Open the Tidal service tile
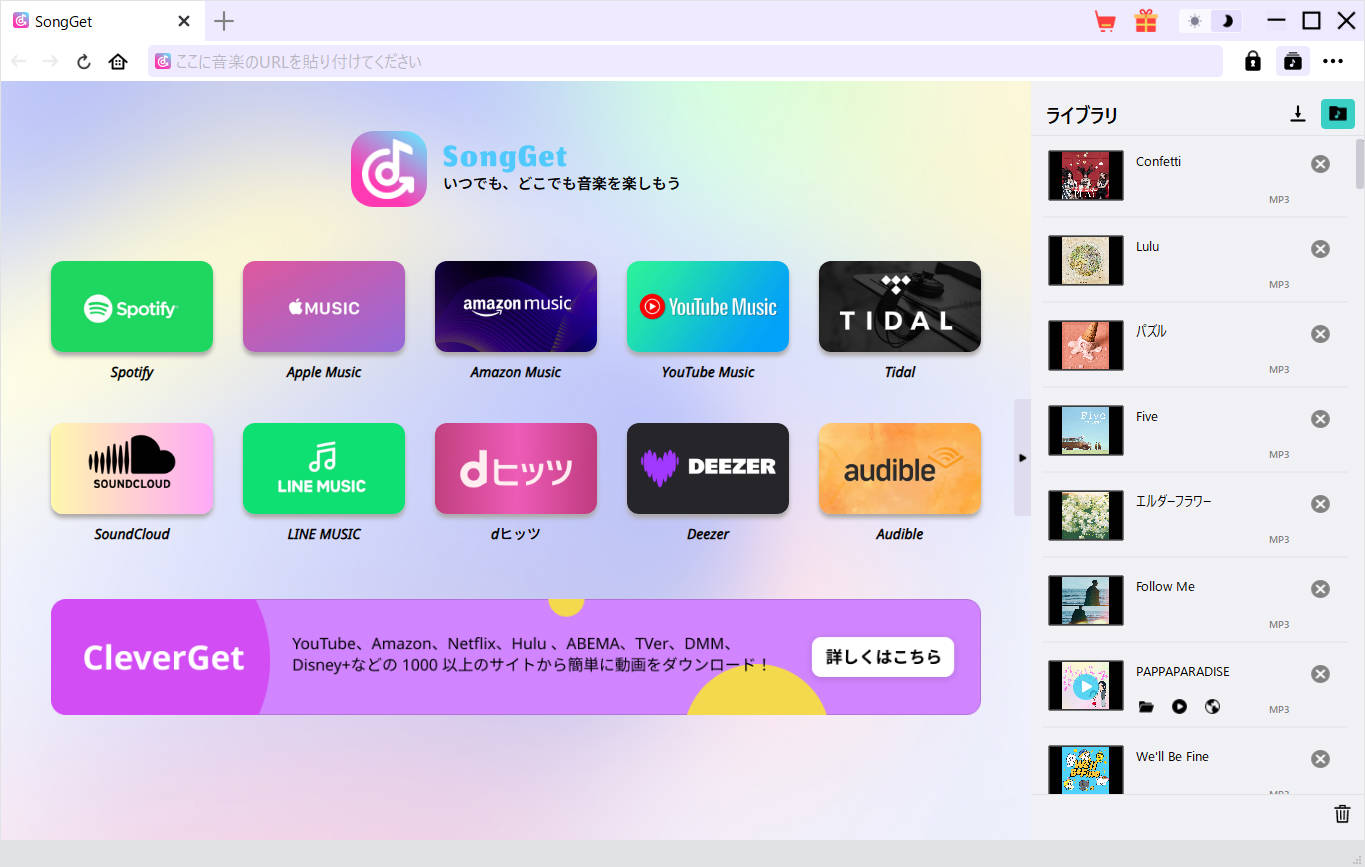This screenshot has height=867, width=1365. click(x=900, y=307)
